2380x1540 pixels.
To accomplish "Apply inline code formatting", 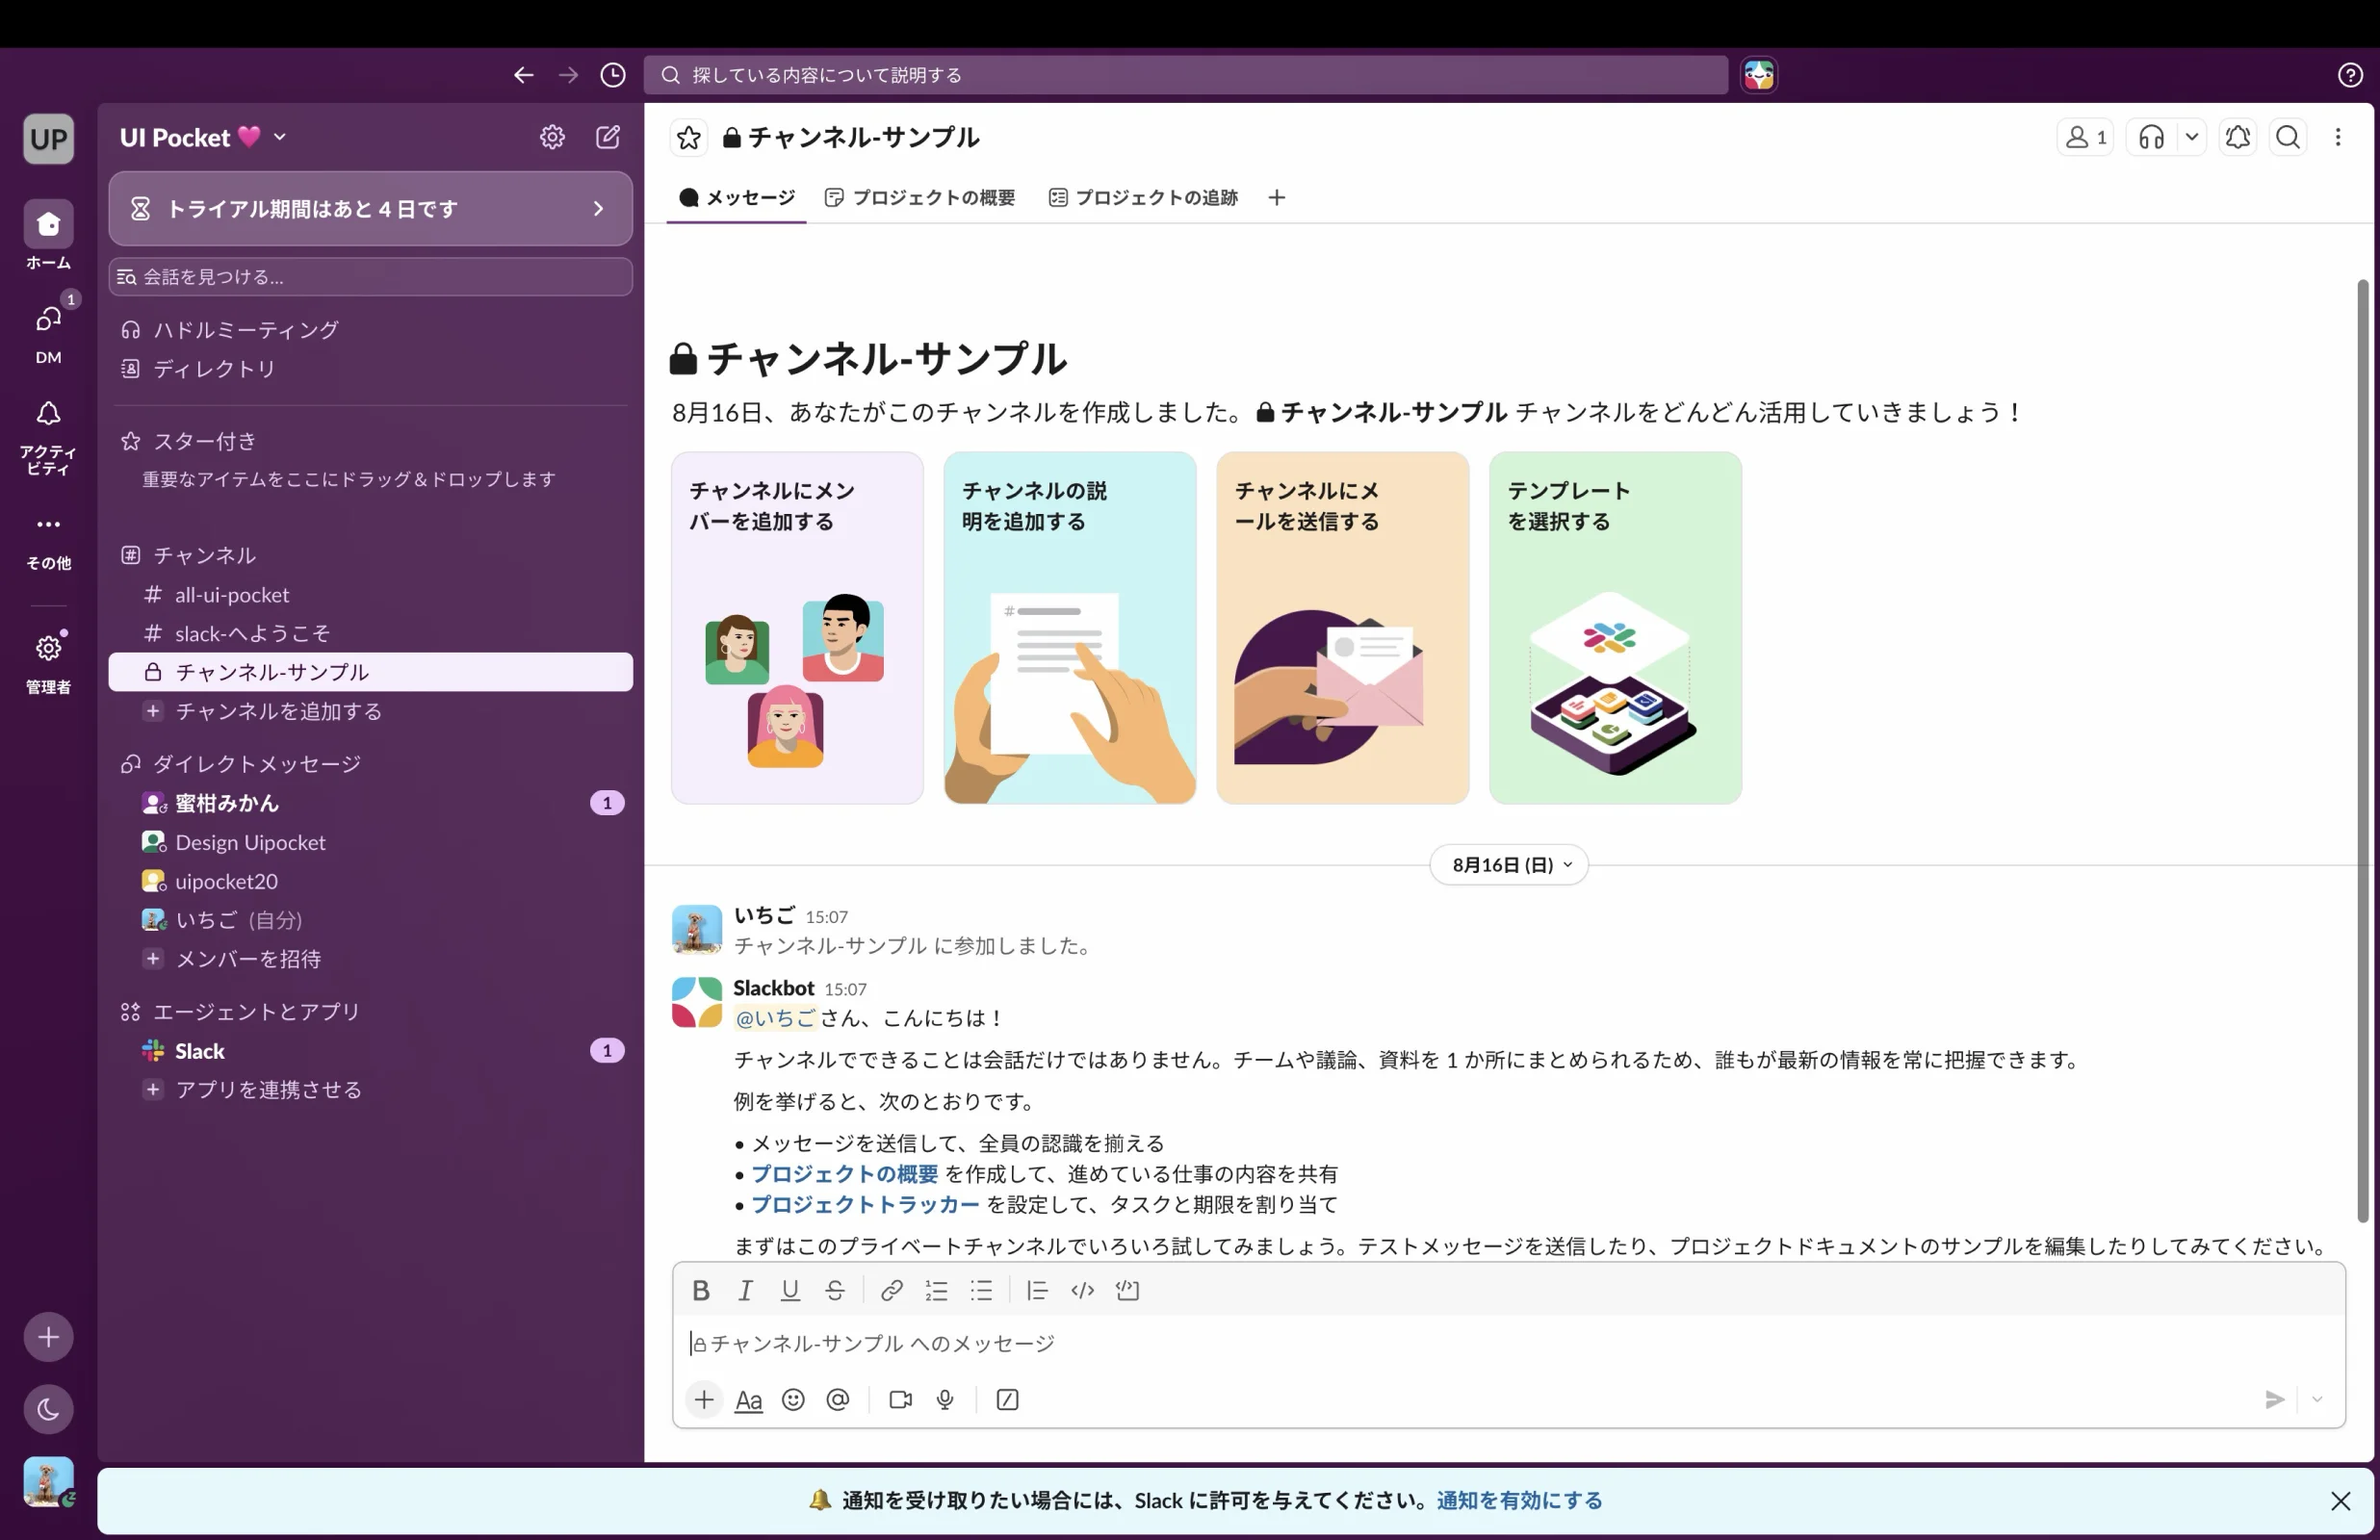I will [1082, 1290].
